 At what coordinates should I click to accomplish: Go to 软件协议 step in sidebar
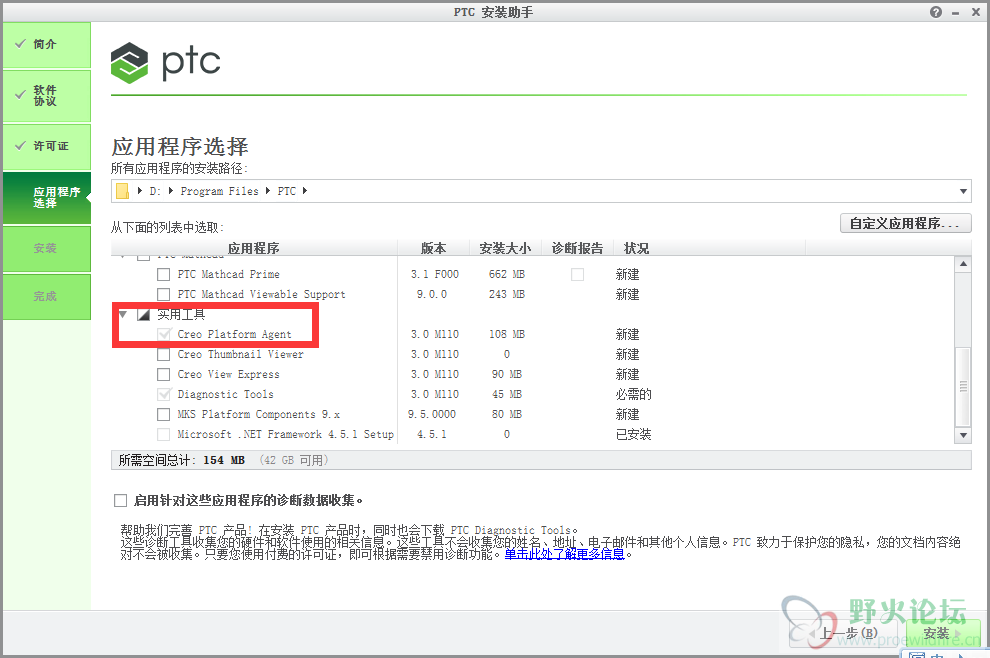click(x=47, y=96)
